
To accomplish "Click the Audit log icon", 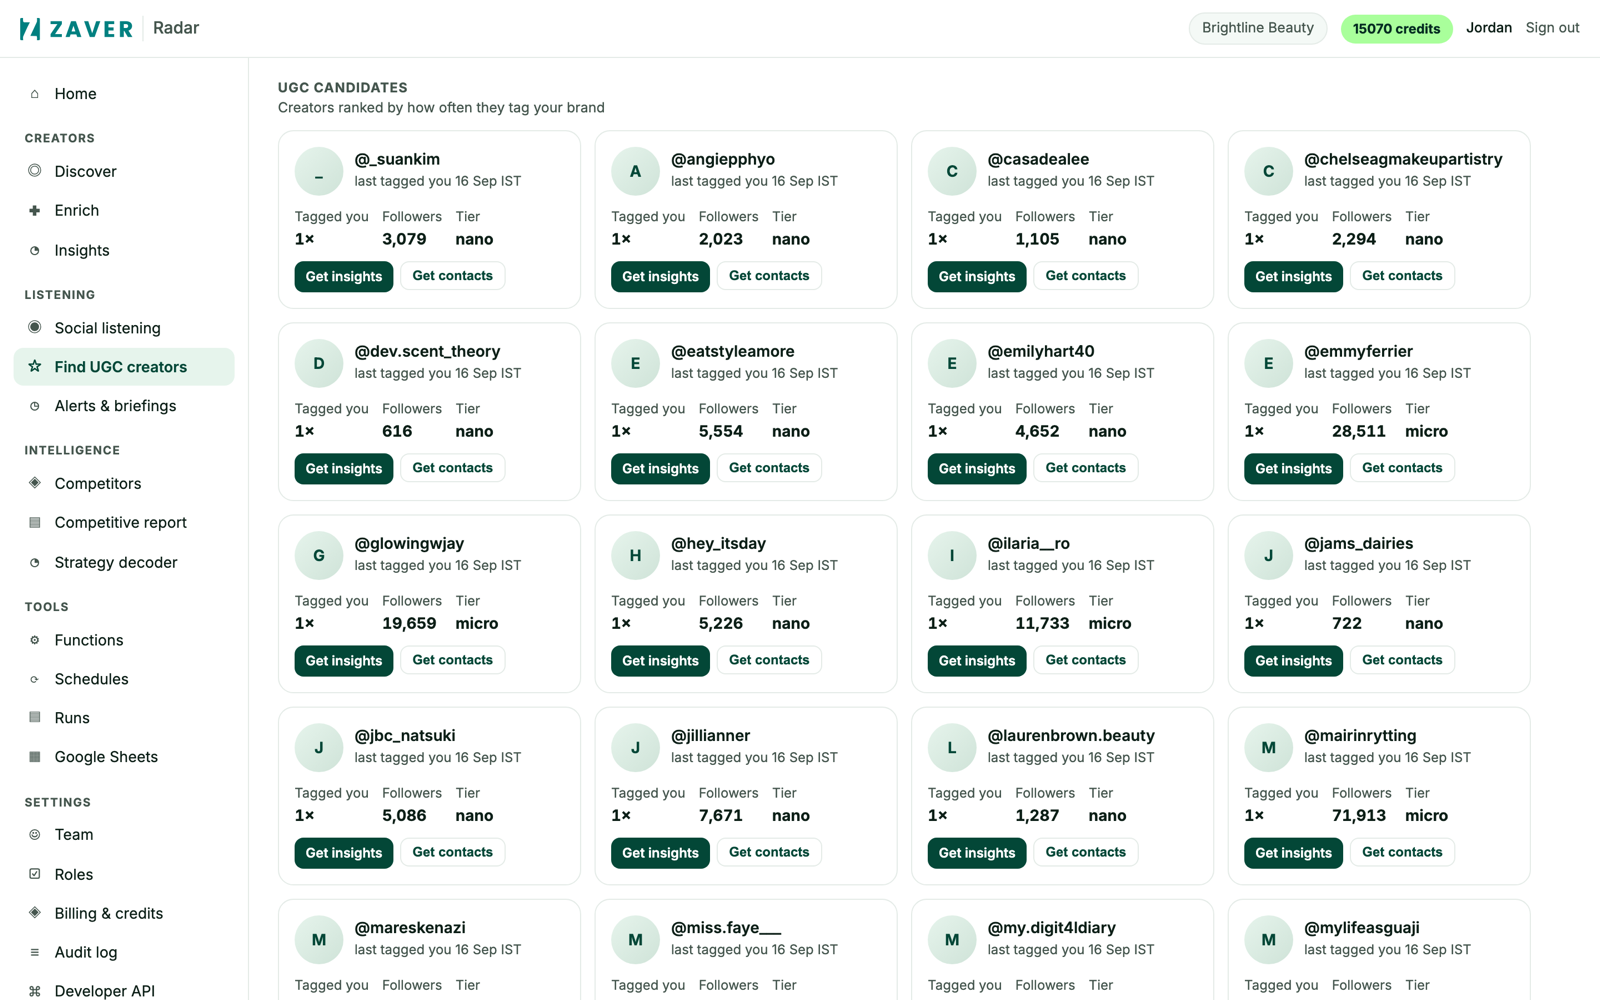I will point(35,953).
